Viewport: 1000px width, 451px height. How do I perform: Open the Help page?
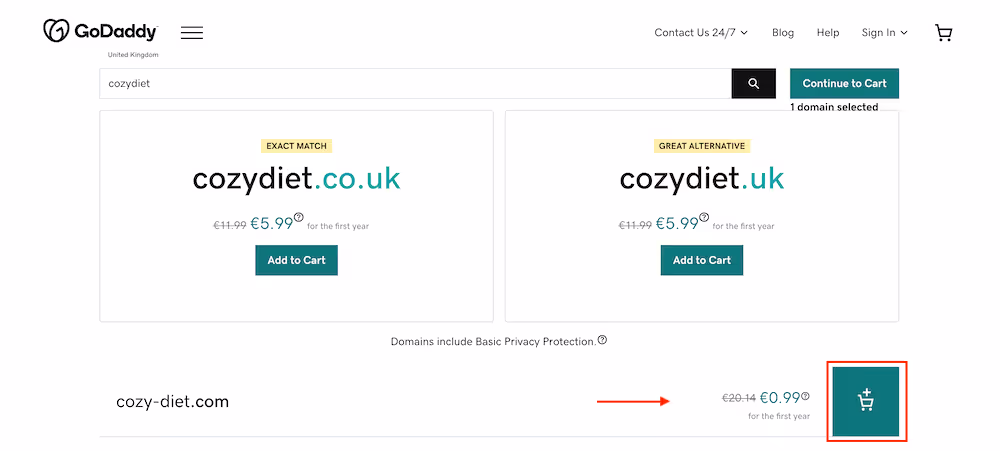828,33
